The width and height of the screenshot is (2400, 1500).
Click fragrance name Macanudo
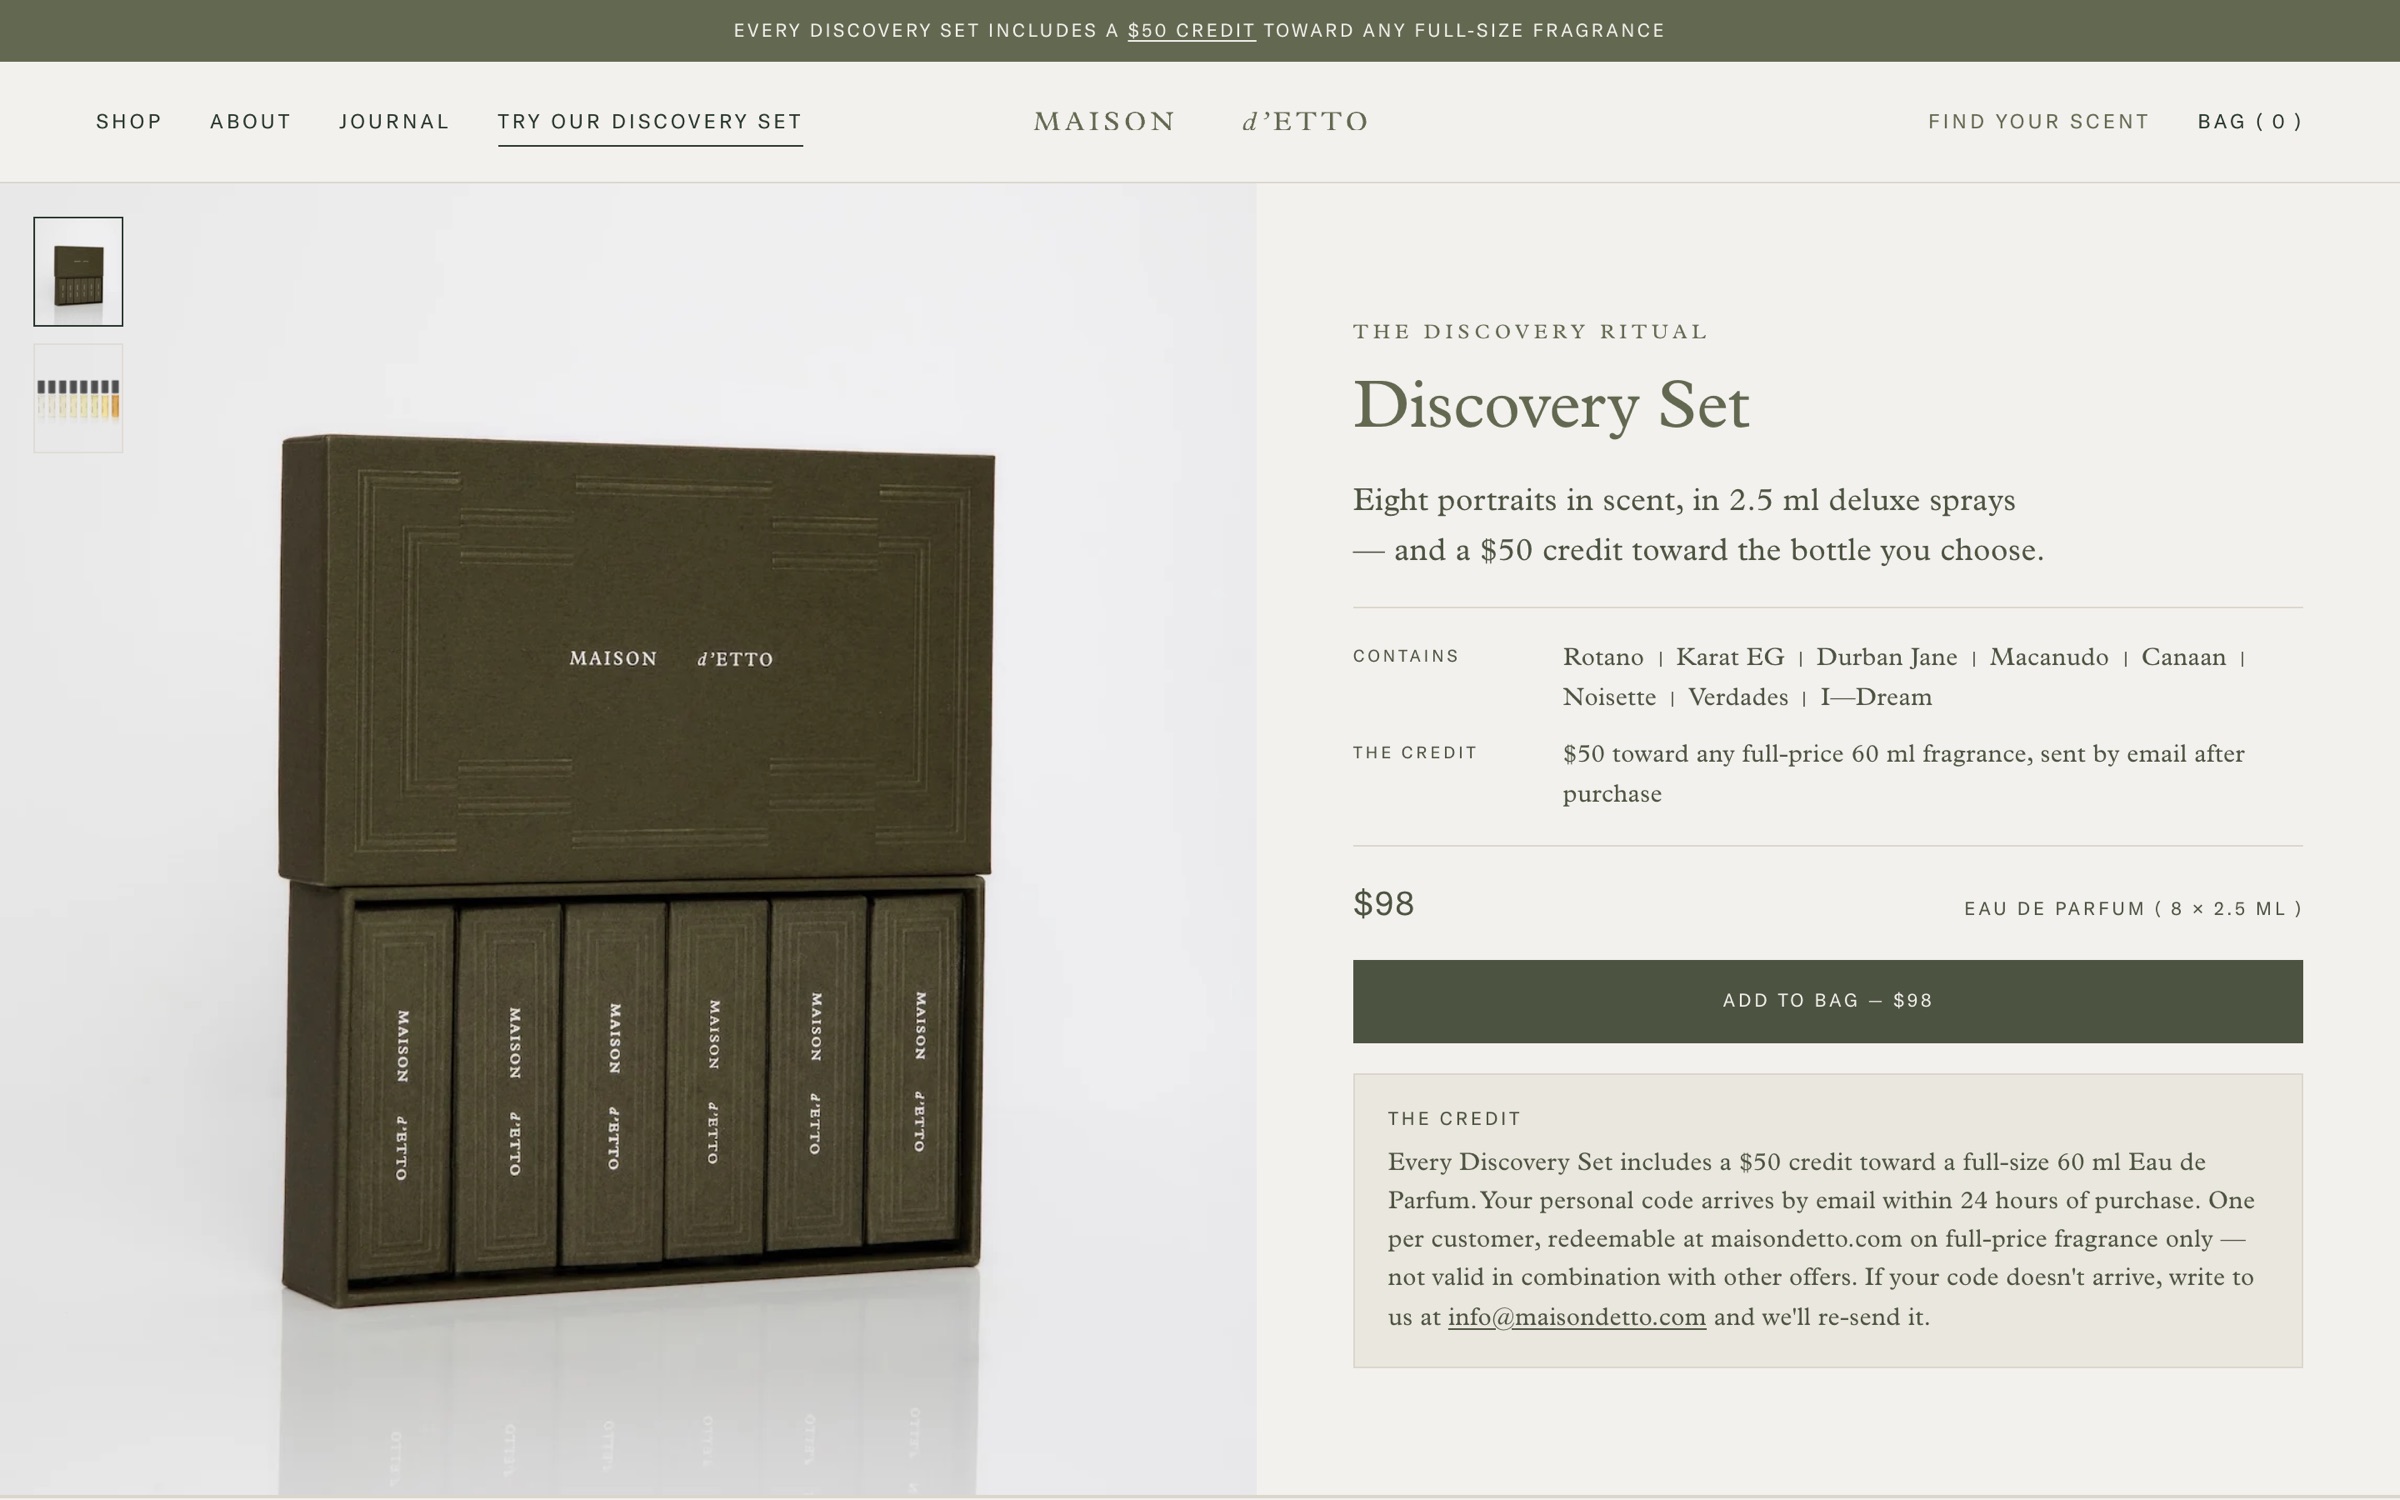[2049, 657]
